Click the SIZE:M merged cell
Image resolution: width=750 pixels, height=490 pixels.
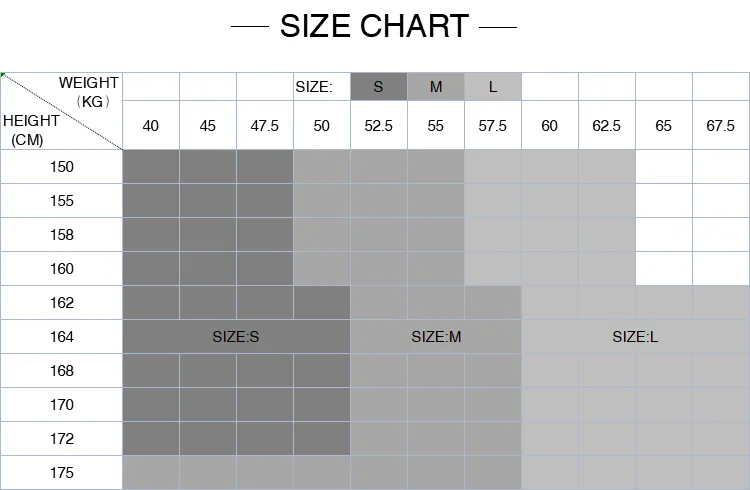[x=436, y=336]
